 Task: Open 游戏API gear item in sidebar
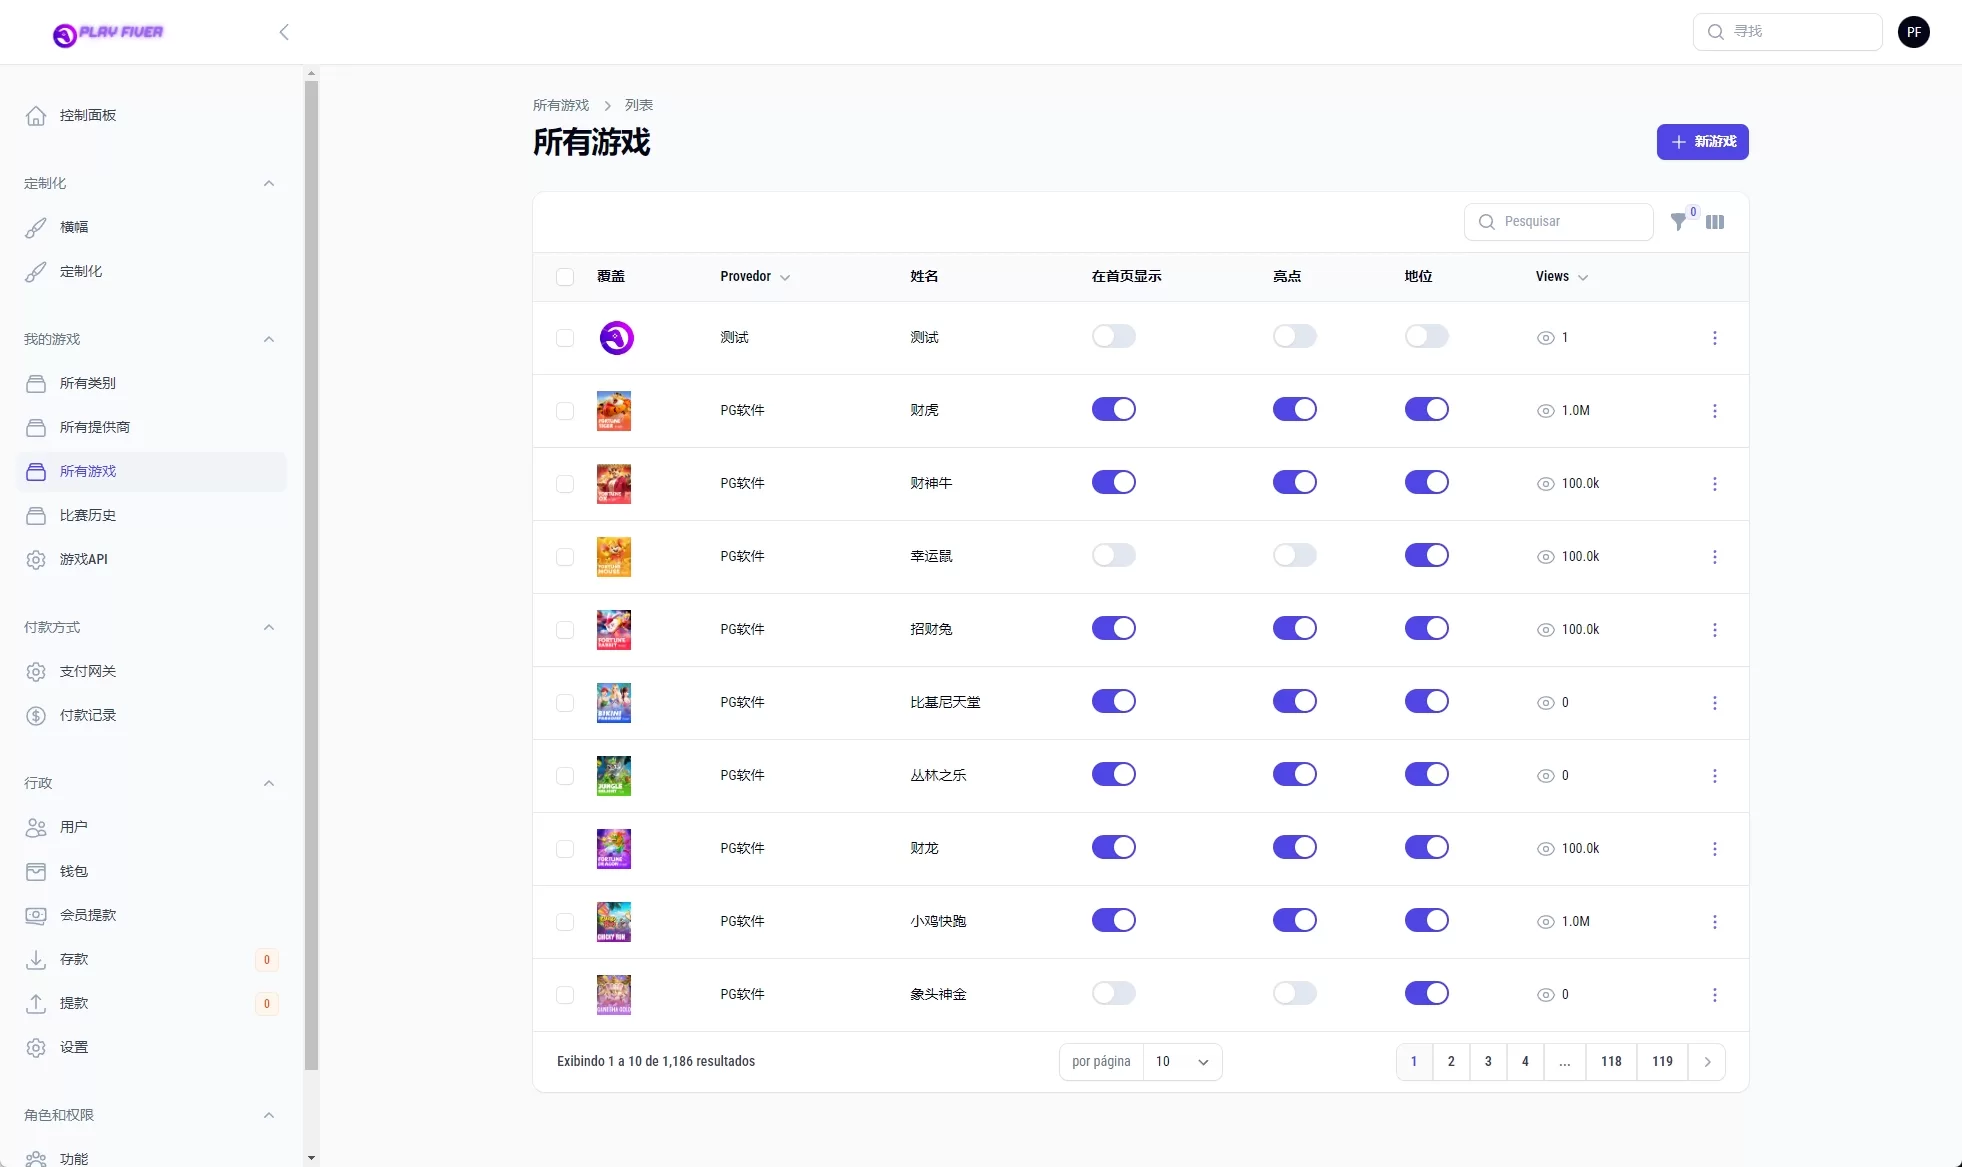tap(152, 559)
